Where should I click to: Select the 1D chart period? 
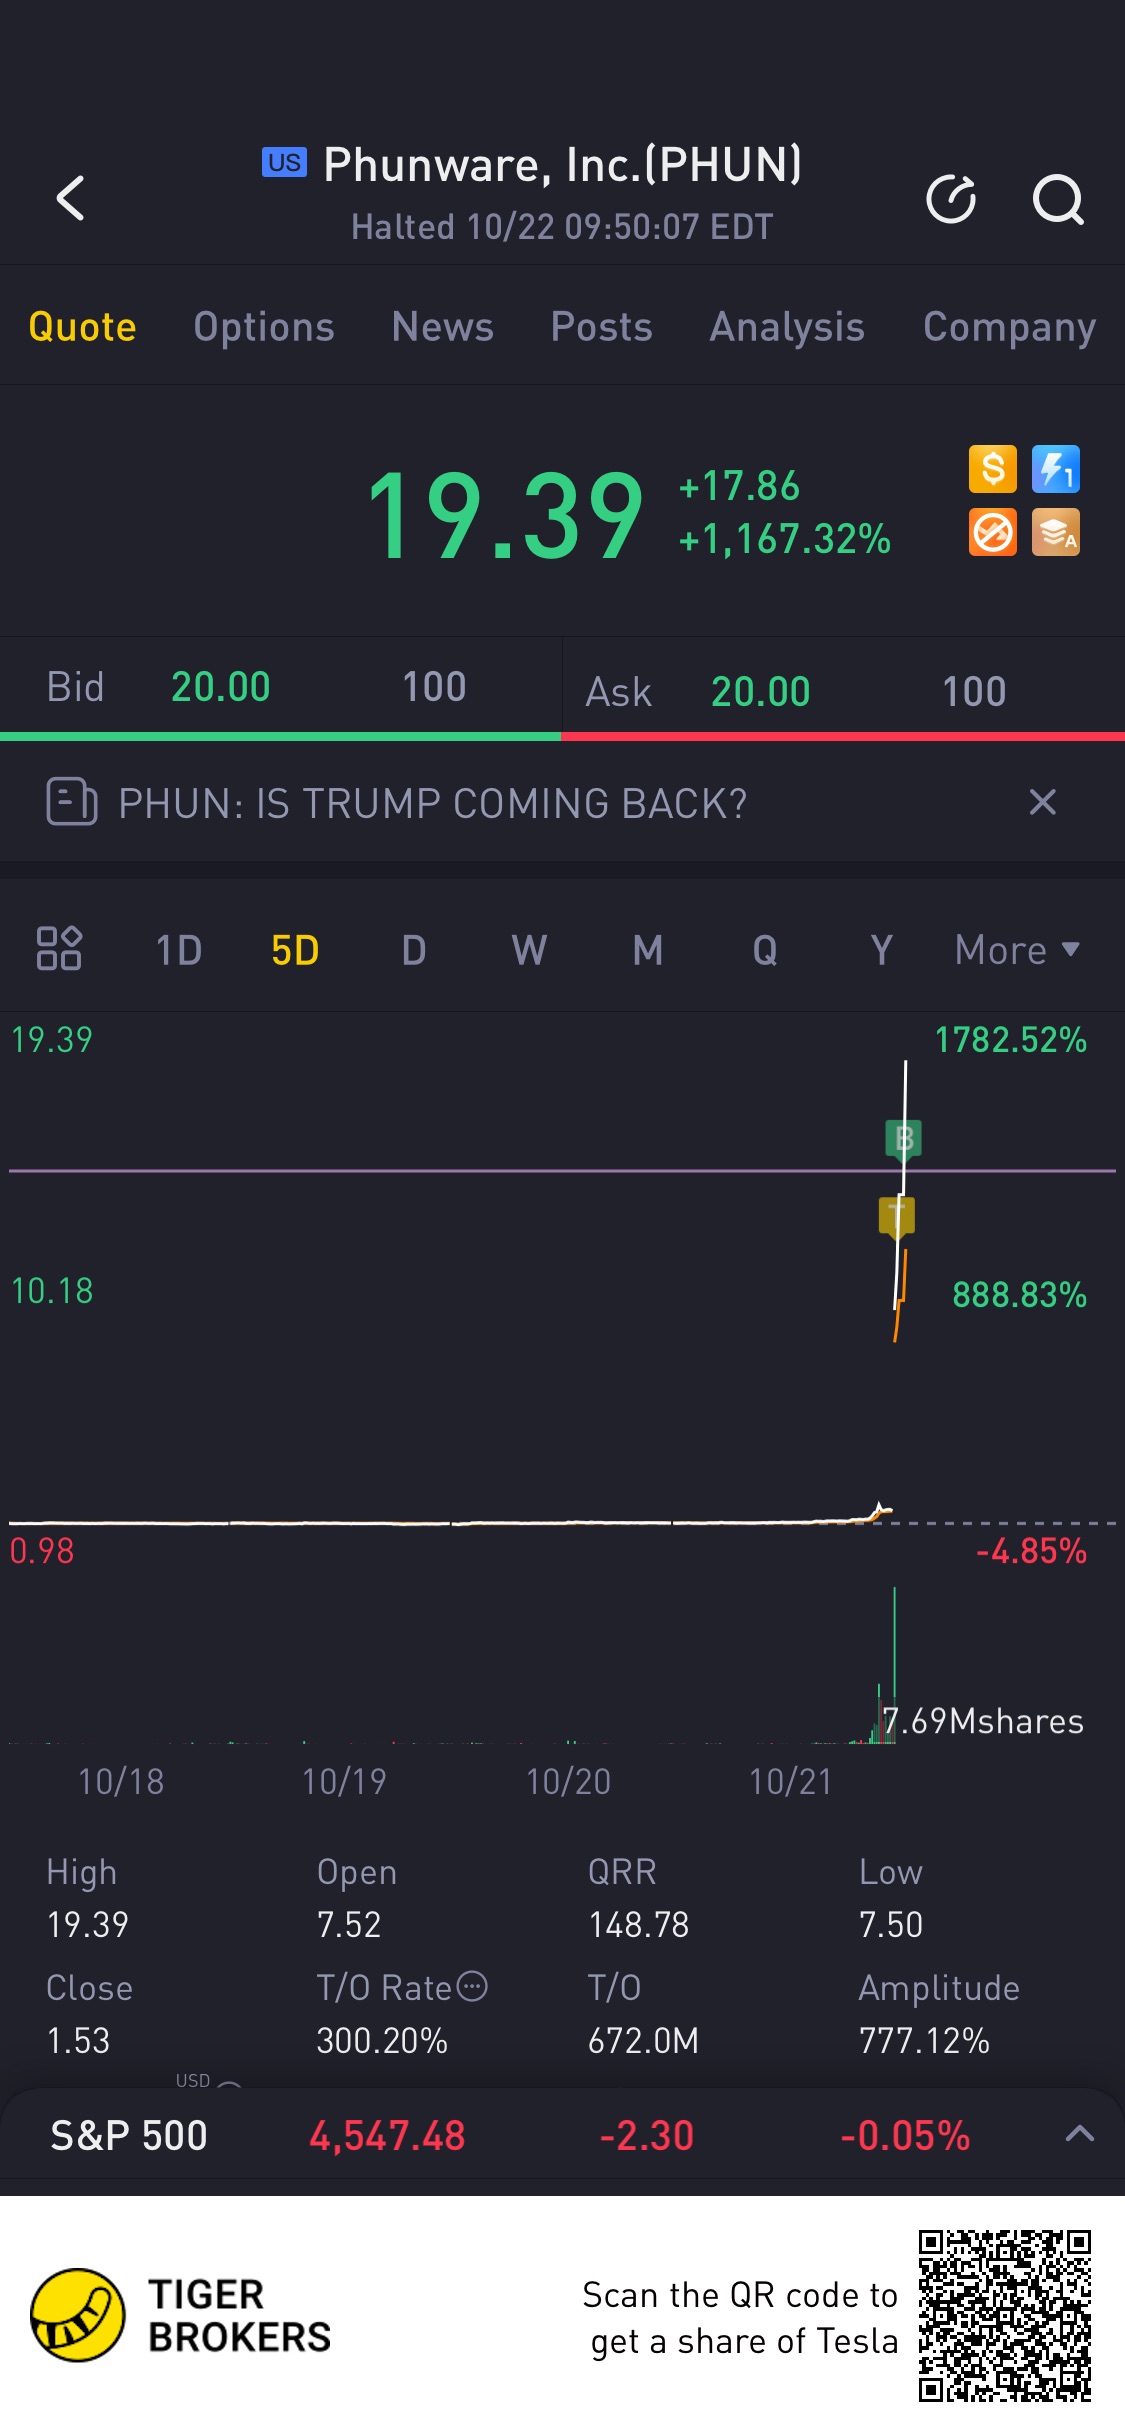[179, 950]
